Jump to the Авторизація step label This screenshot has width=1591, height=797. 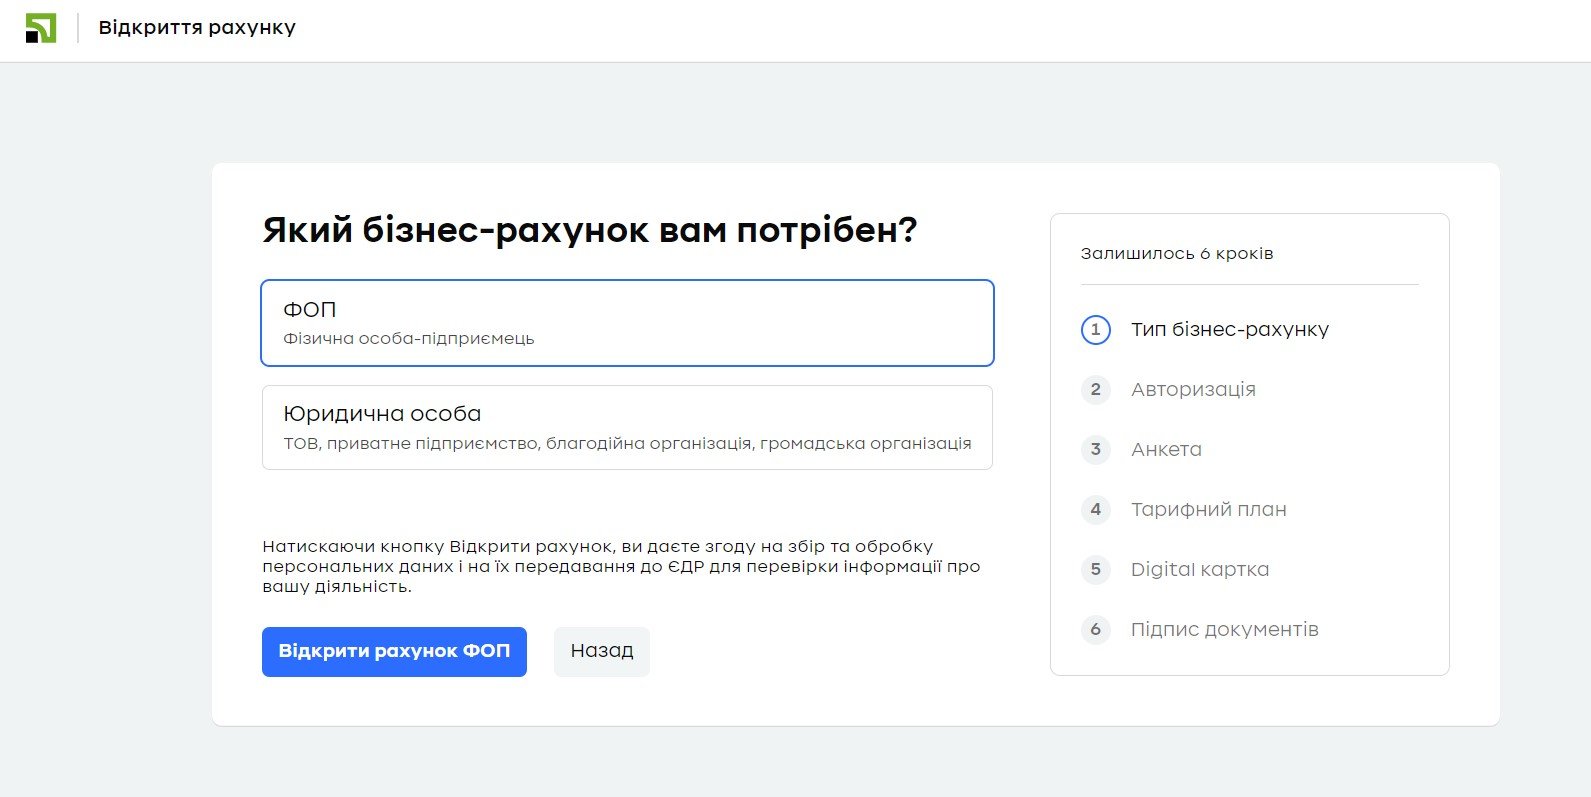1193,389
